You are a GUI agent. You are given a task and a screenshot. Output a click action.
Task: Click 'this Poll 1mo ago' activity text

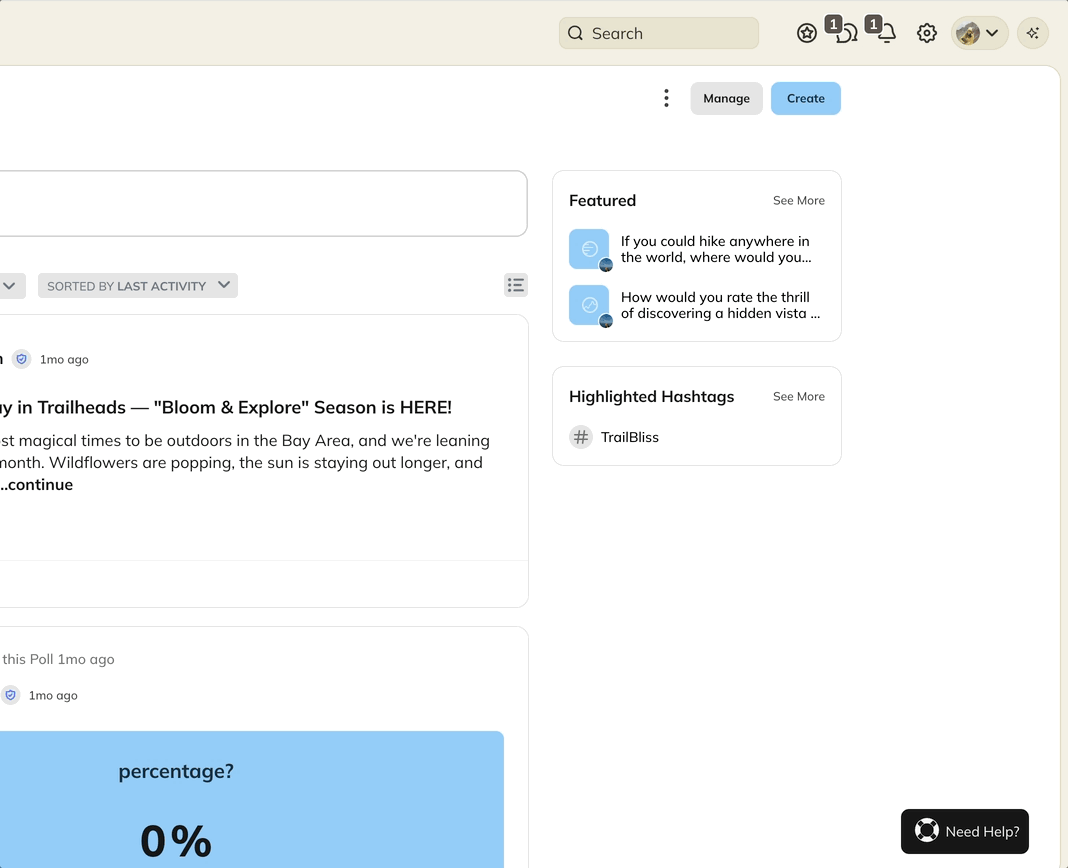pyautogui.click(x=59, y=659)
